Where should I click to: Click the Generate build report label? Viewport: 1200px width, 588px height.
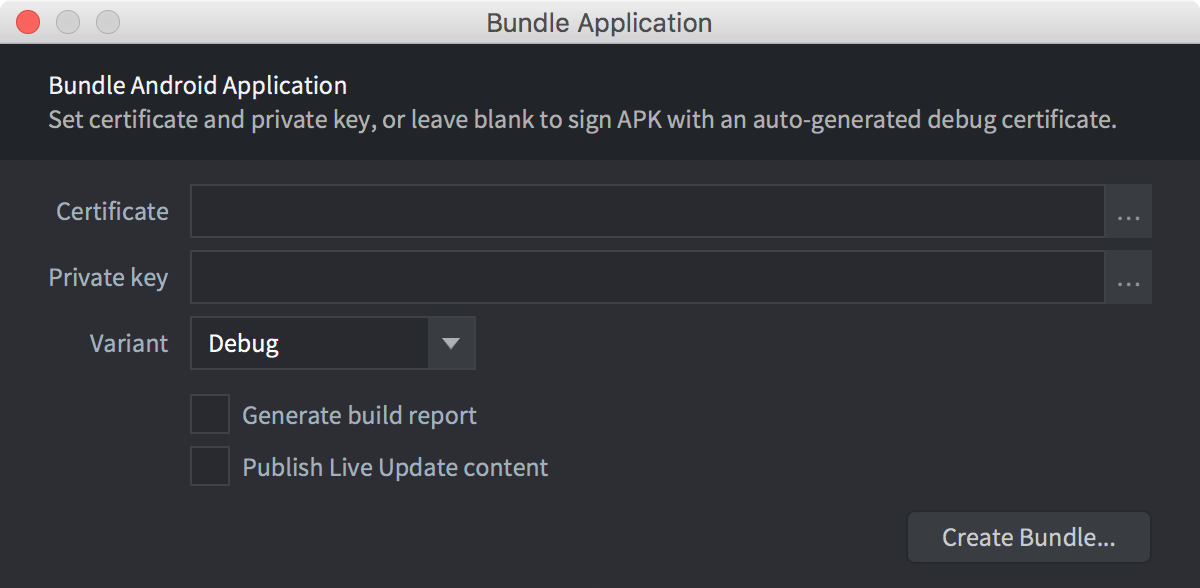coord(359,414)
